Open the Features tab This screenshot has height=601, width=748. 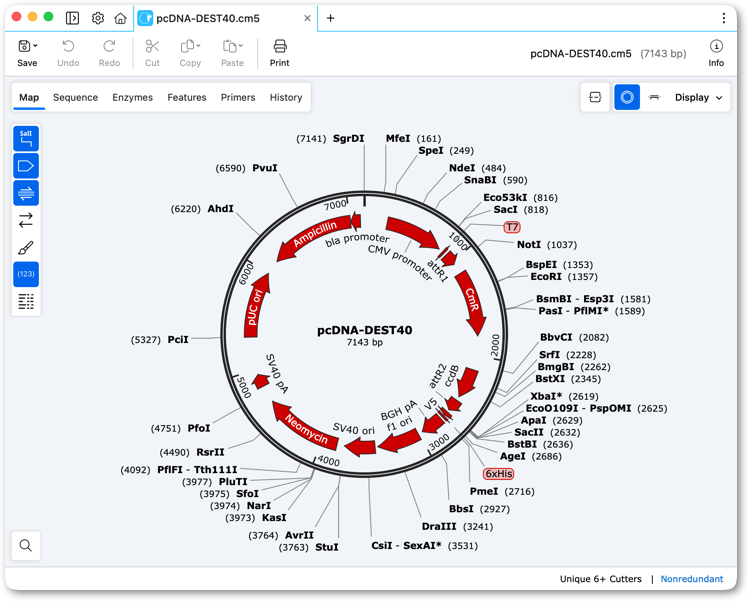pyautogui.click(x=187, y=97)
